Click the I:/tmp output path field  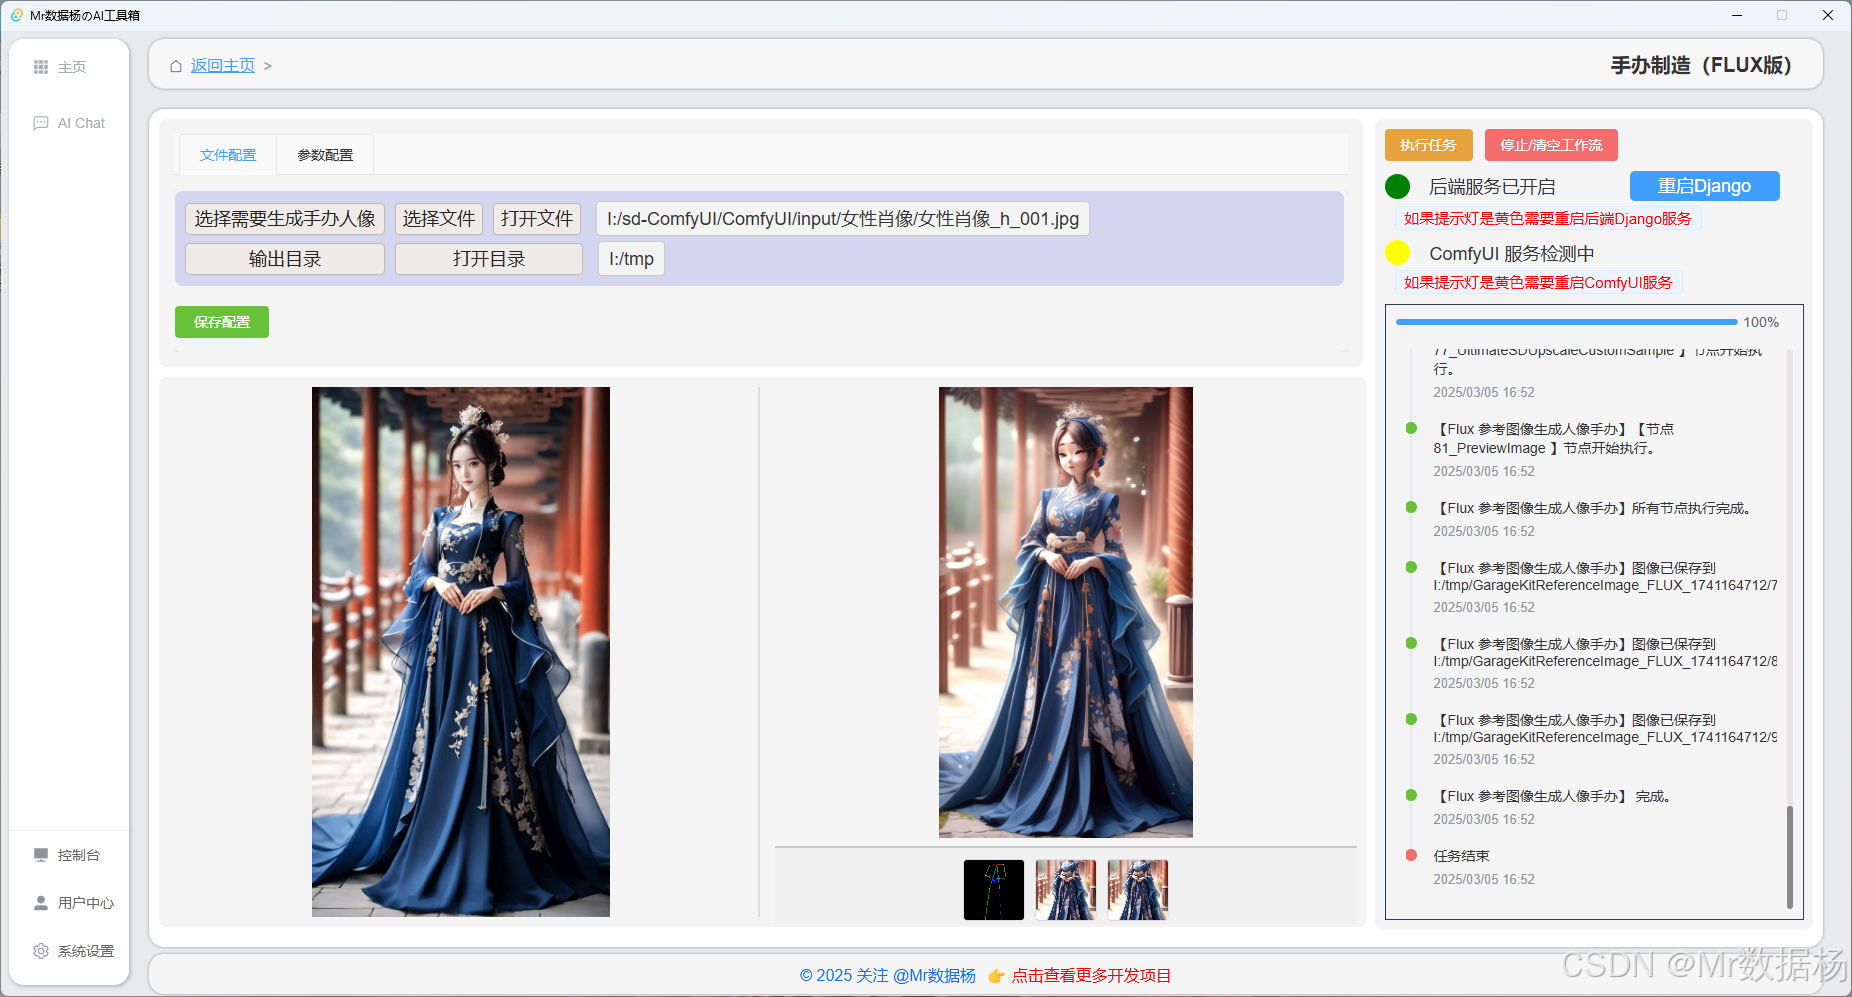(631, 259)
